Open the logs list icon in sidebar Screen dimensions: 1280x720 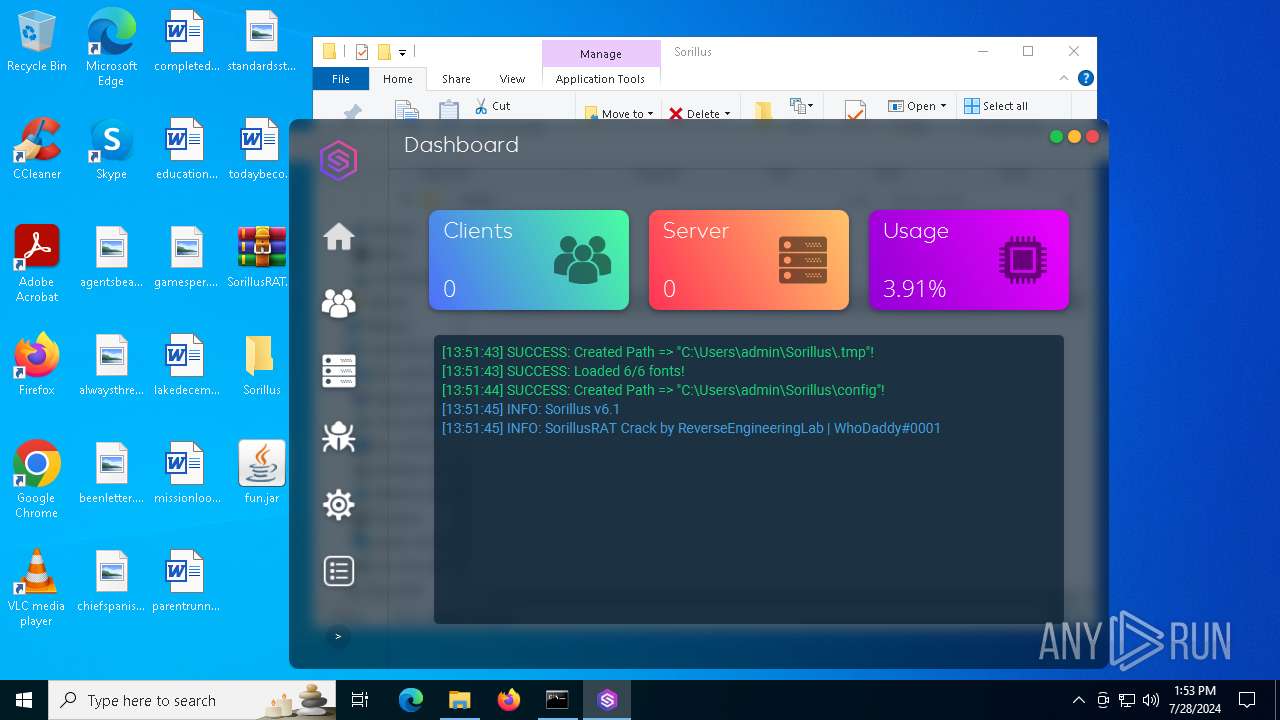(x=339, y=571)
